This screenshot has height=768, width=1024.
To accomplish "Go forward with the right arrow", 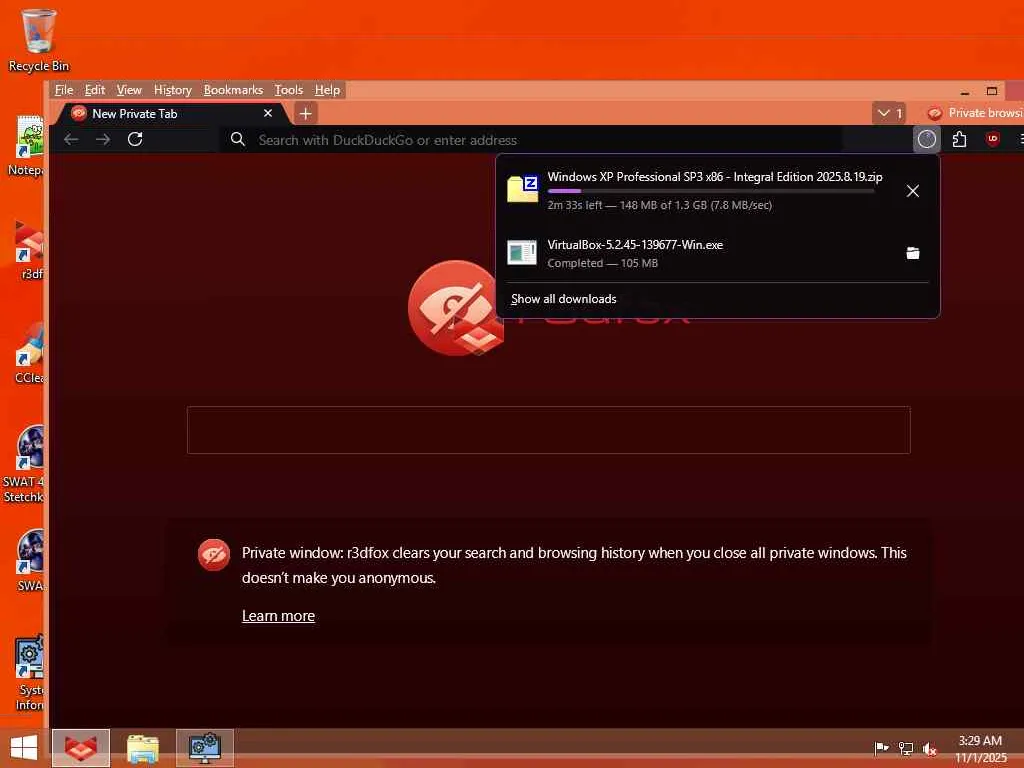I will [x=103, y=139].
